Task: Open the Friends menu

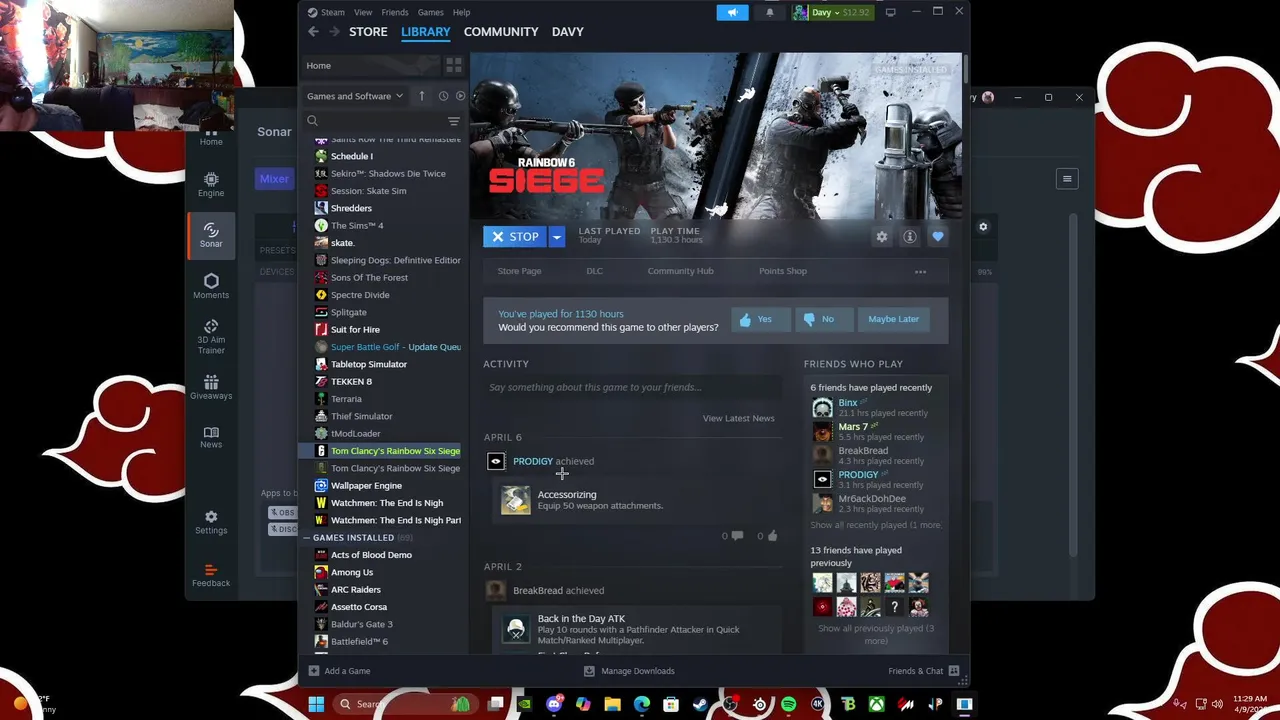Action: [x=395, y=12]
